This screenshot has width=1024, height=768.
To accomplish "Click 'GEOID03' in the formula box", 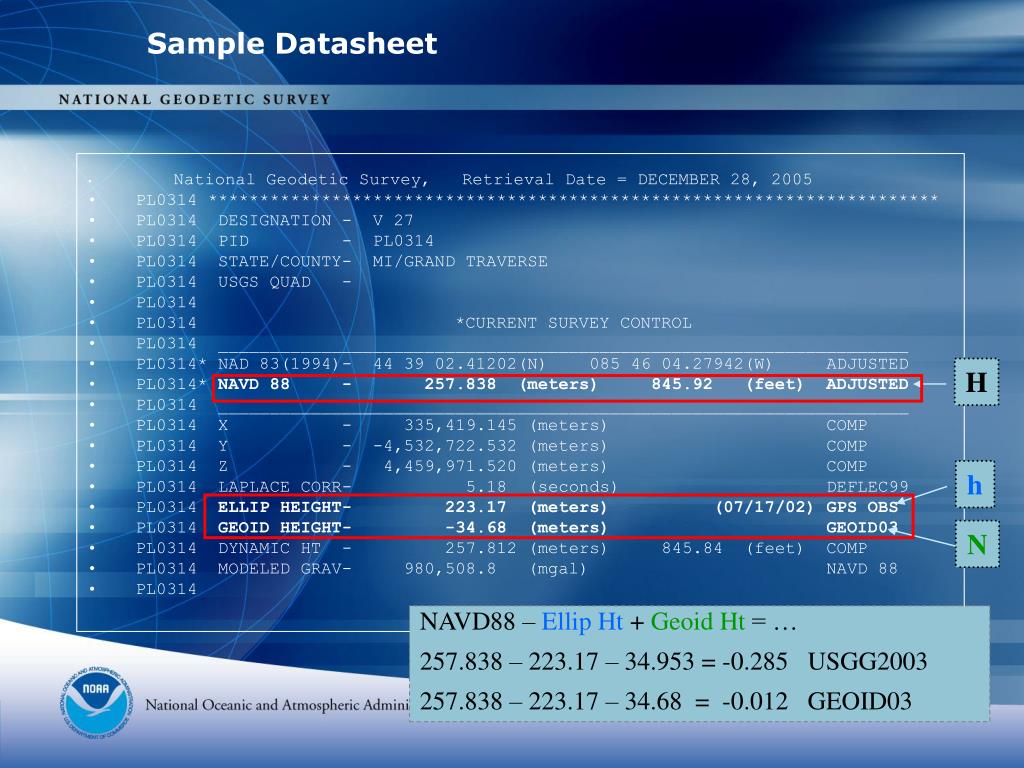I will 859,702.
